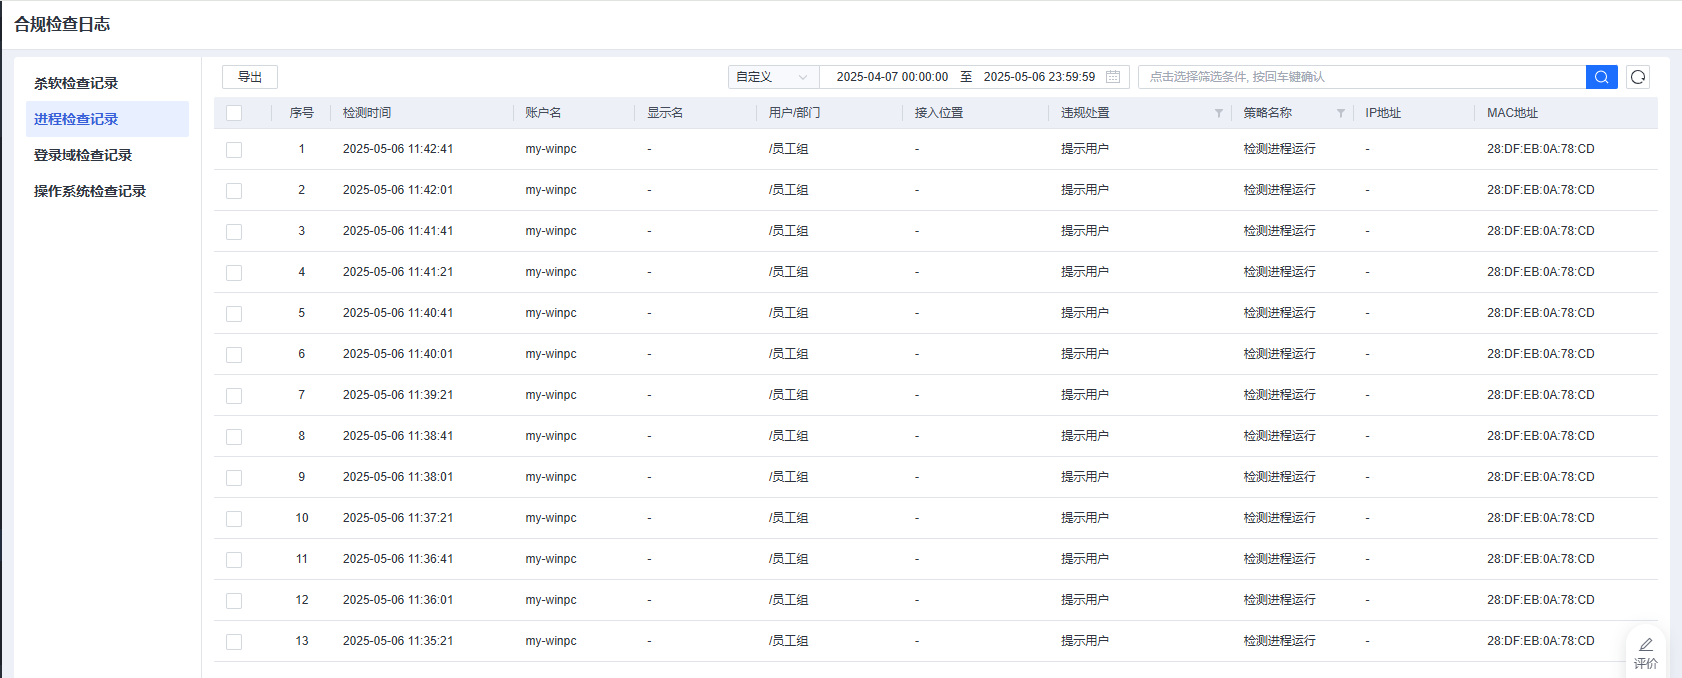1682x678 pixels.
Task: Open the 杀软检查记录 sidebar item
Action: tap(76, 83)
